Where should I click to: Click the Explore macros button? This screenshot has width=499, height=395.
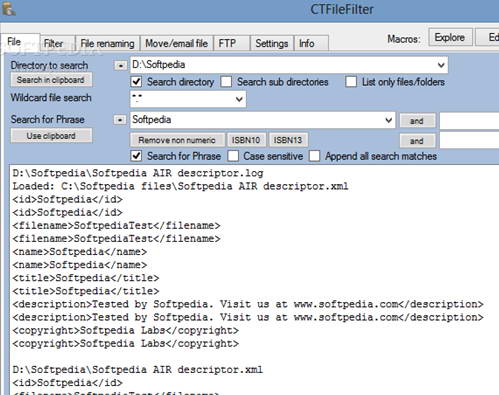[450, 37]
